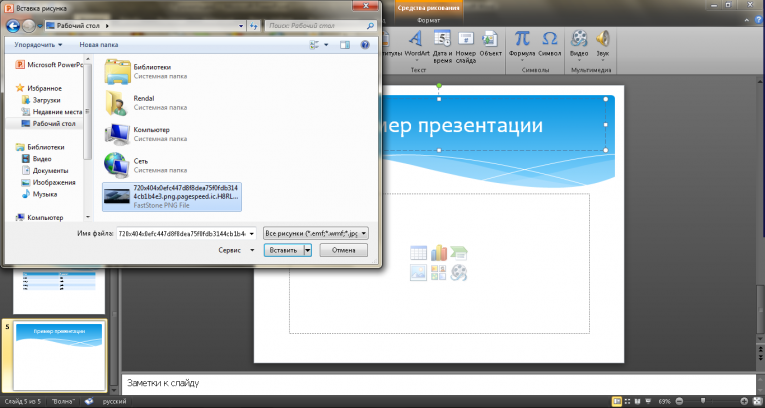The image size is (765, 408).
Task: Open the Сервис dropdown menu
Action: click(236, 250)
